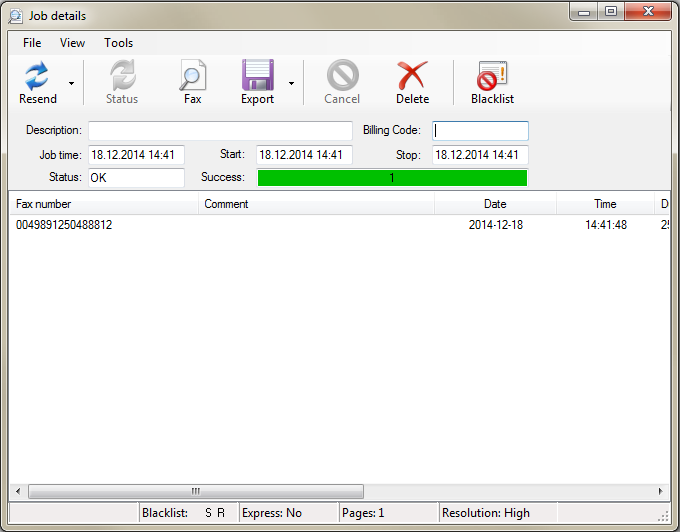
Task: Open the Fax document viewer icon
Action: click(x=192, y=77)
